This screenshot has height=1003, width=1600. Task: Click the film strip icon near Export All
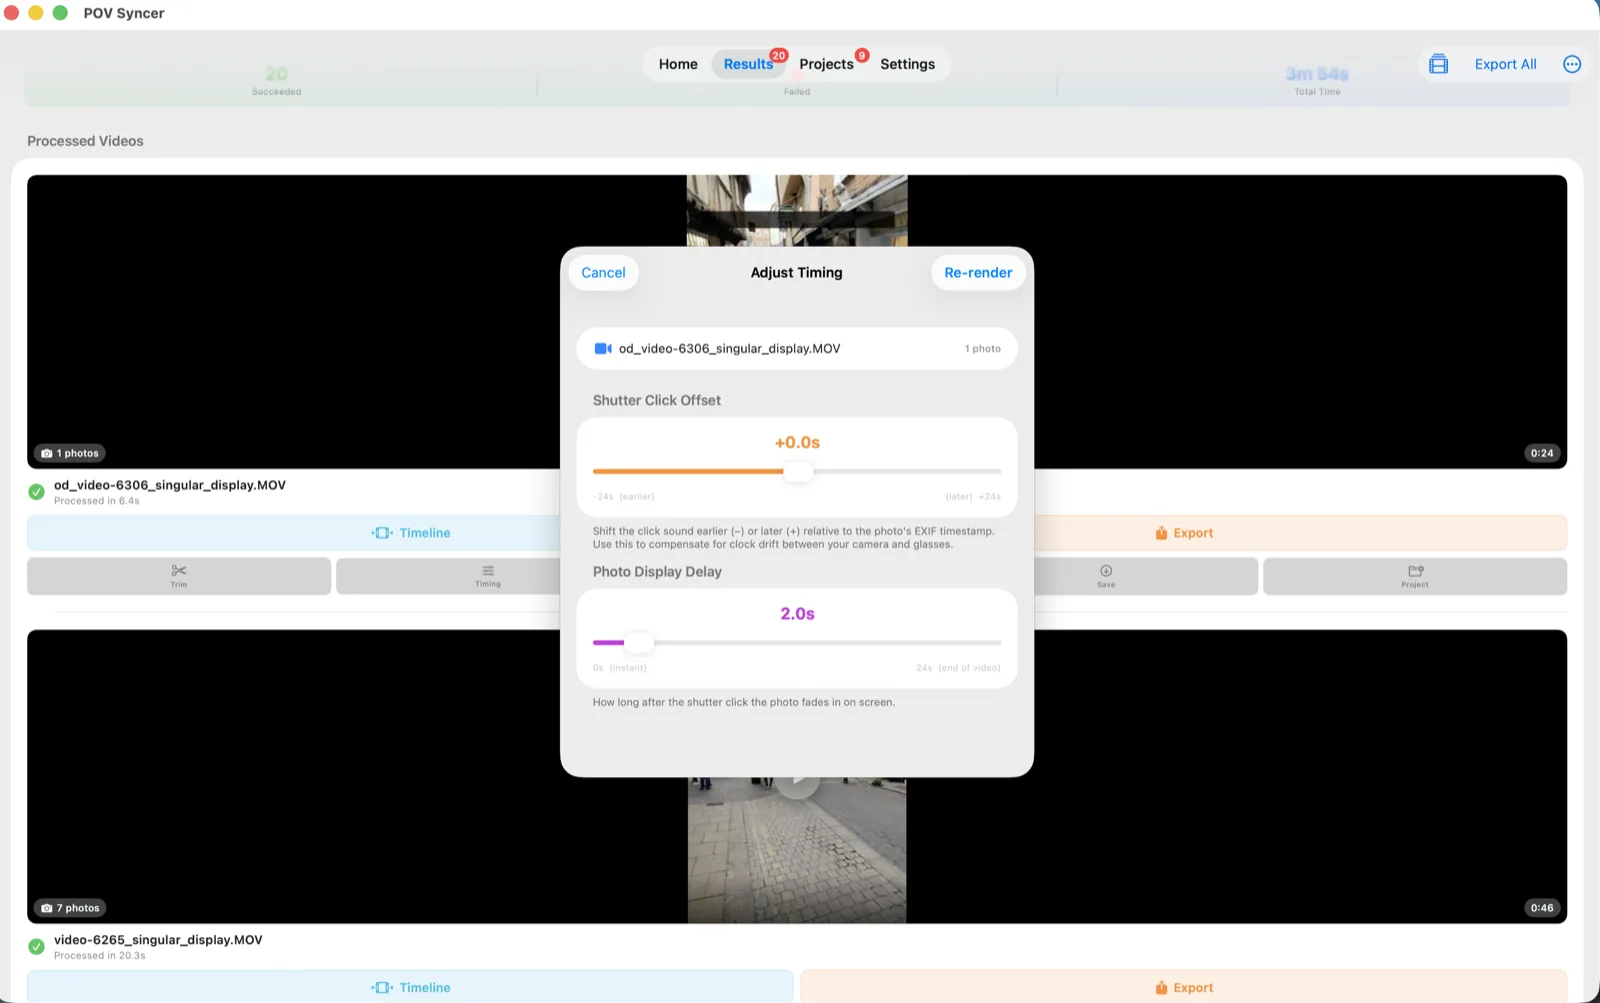[x=1438, y=64]
